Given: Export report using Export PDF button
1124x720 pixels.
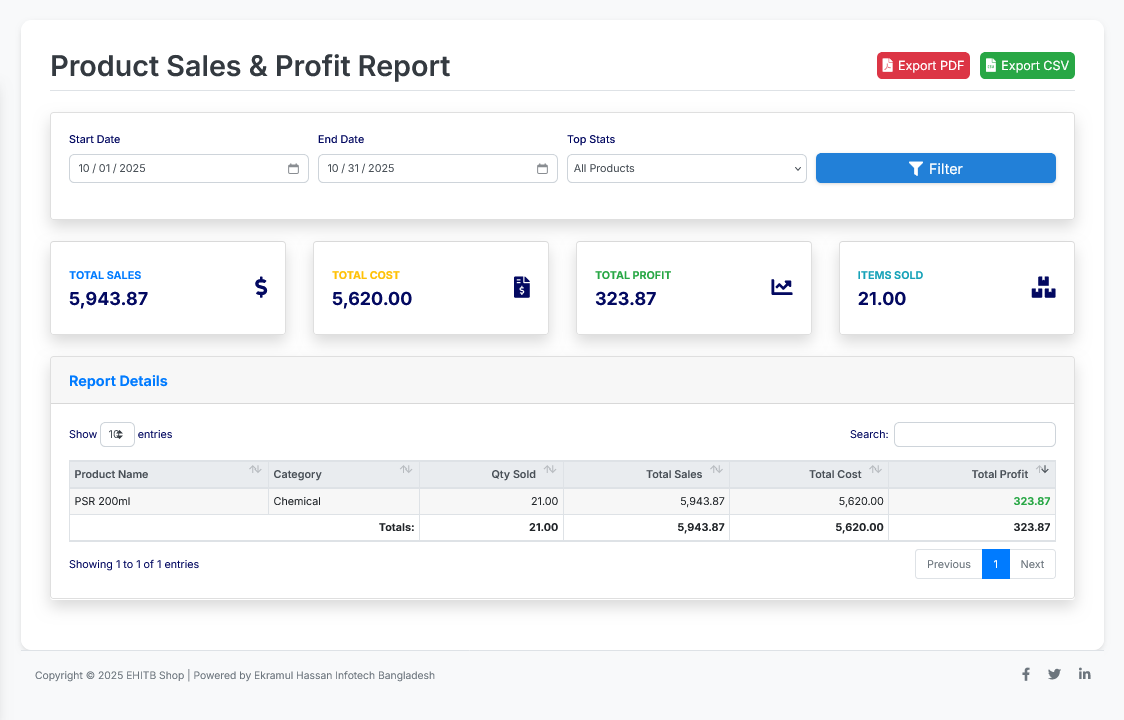Looking at the screenshot, I should tap(923, 66).
